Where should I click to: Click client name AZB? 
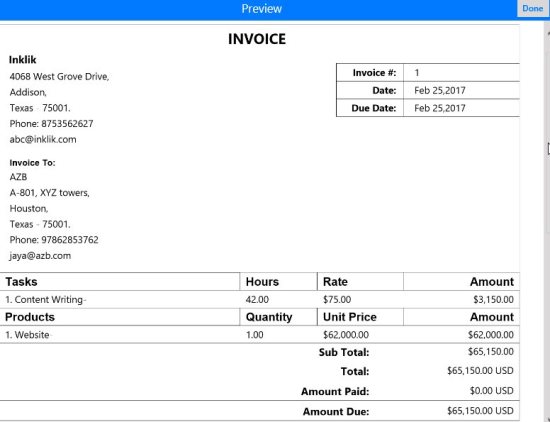pos(18,177)
